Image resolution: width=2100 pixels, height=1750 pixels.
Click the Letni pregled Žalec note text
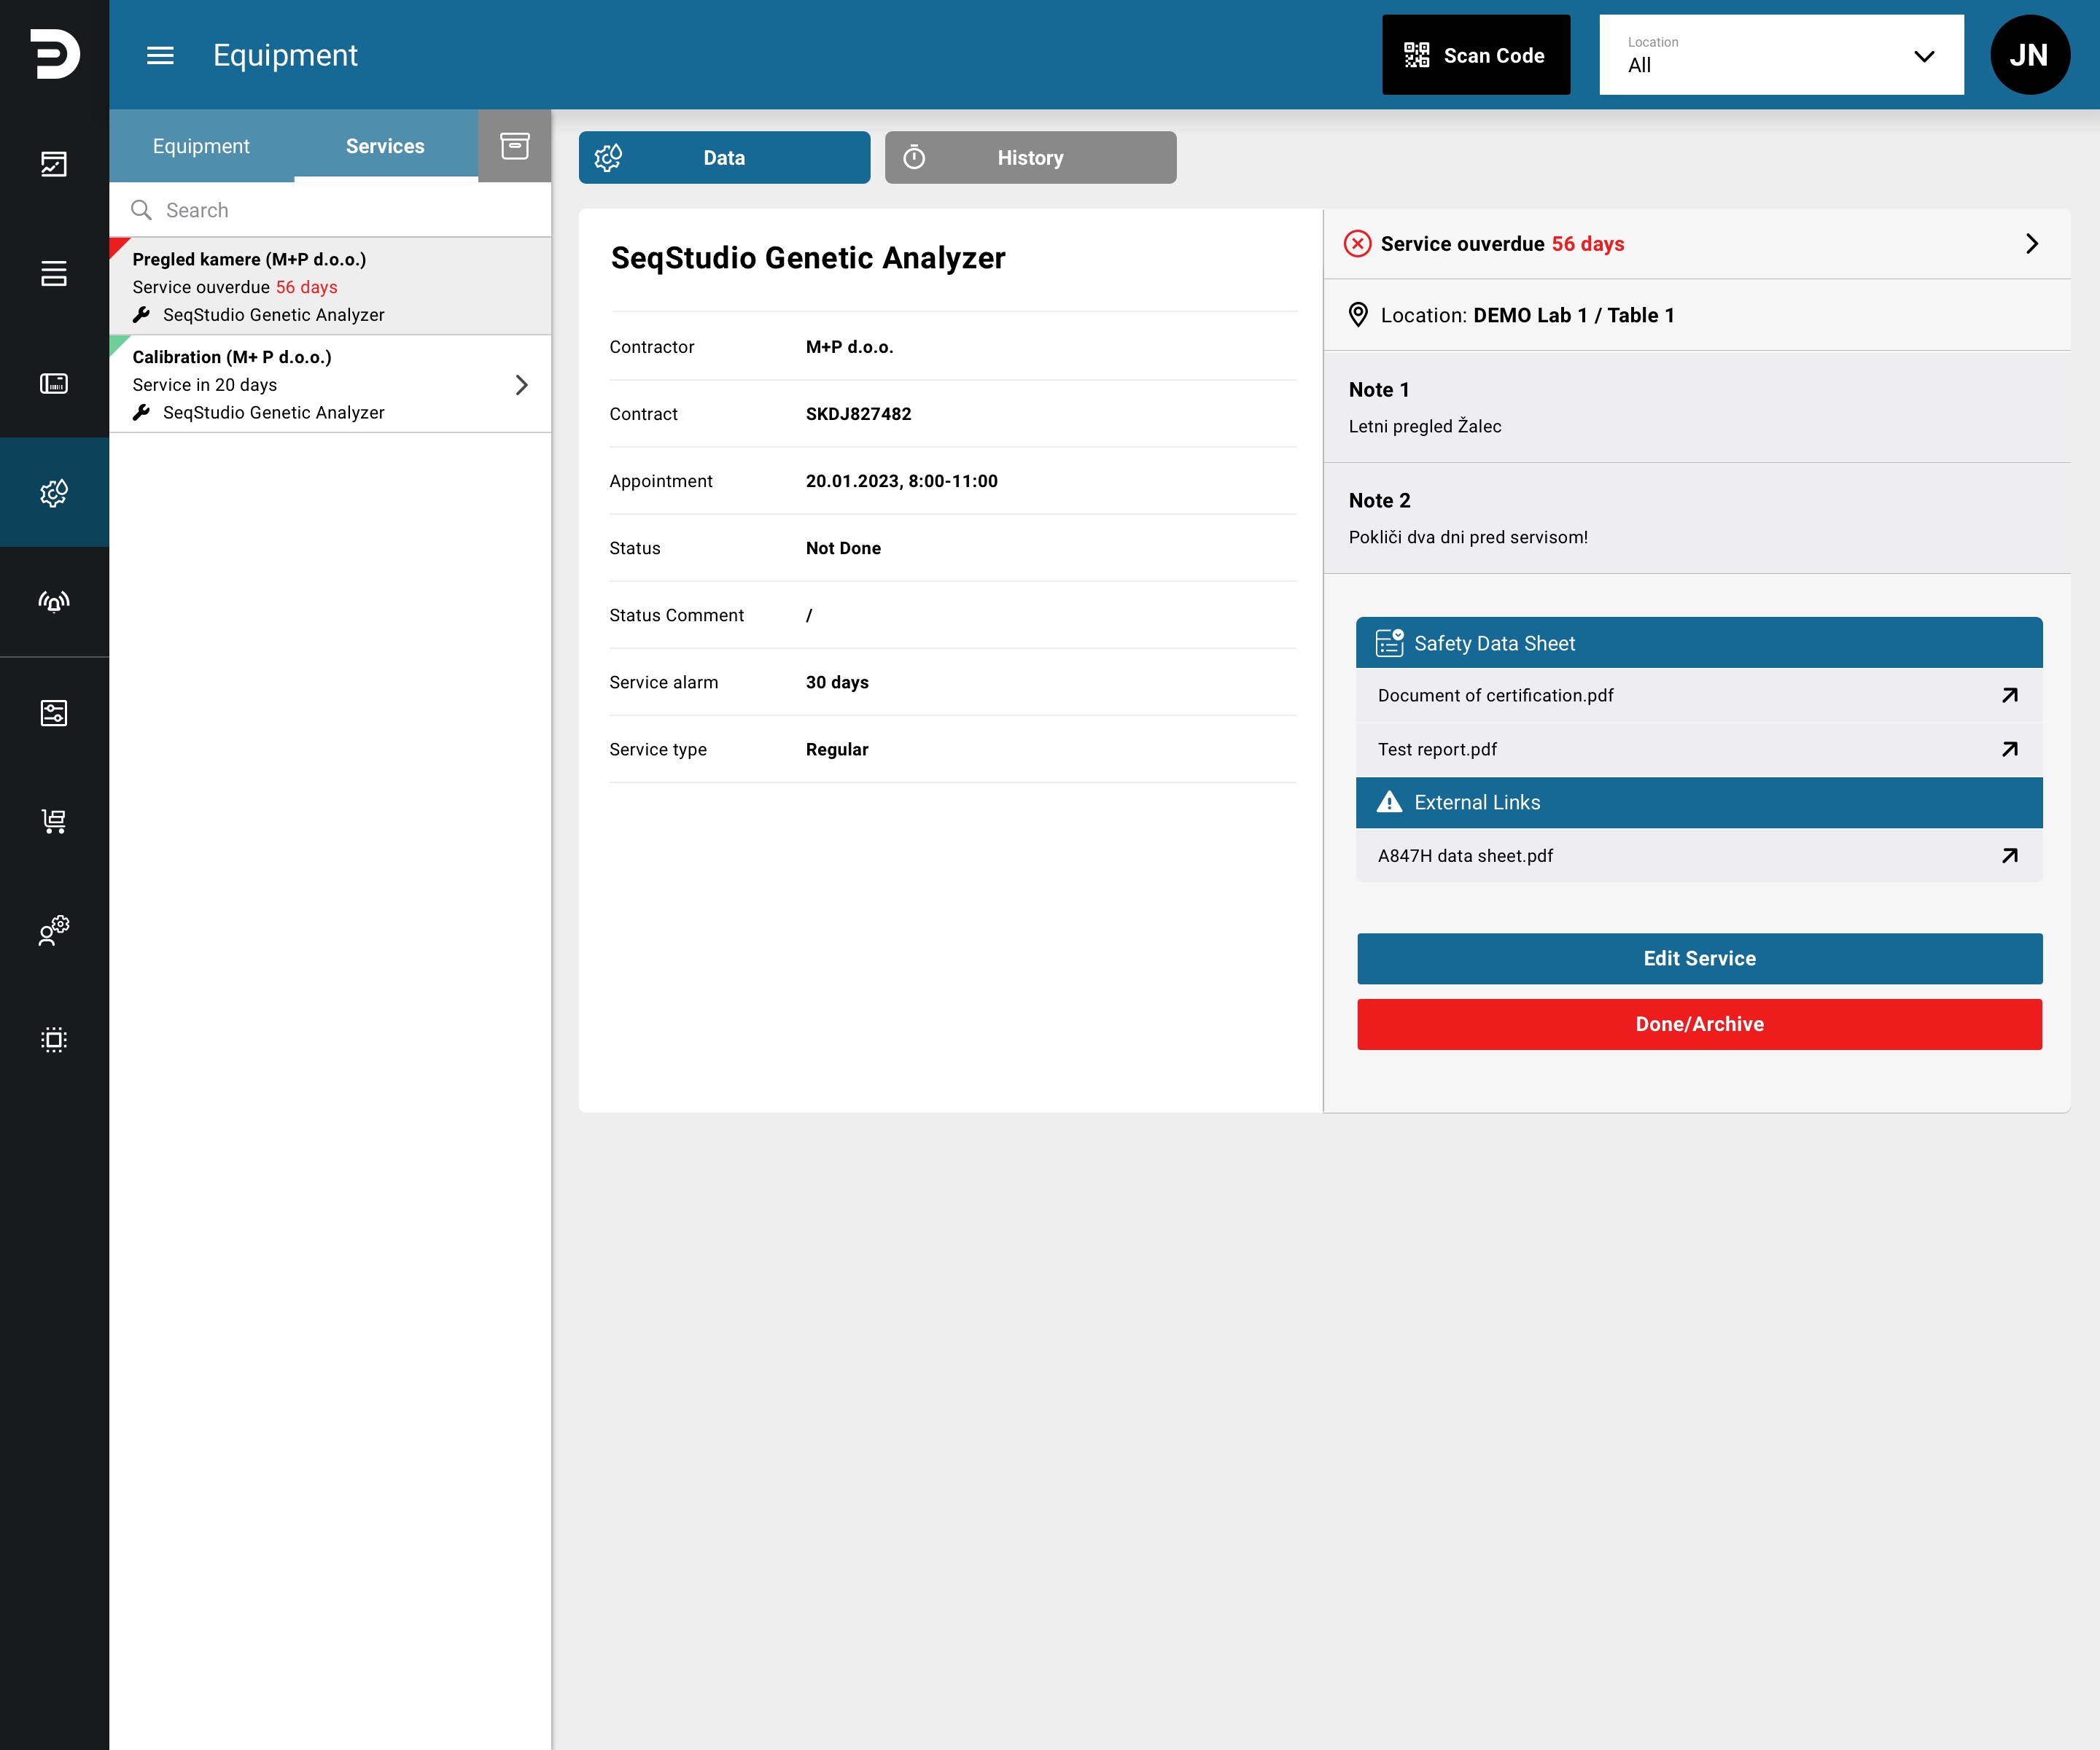pos(1425,426)
